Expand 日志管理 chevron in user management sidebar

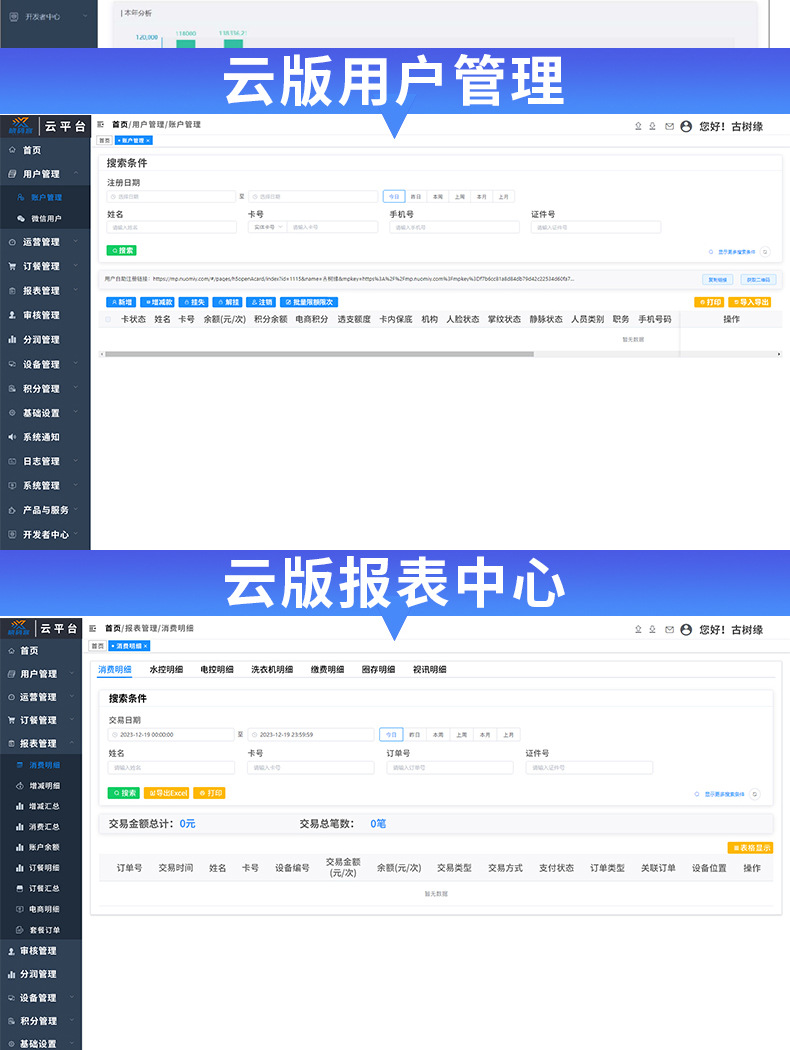tap(76, 461)
